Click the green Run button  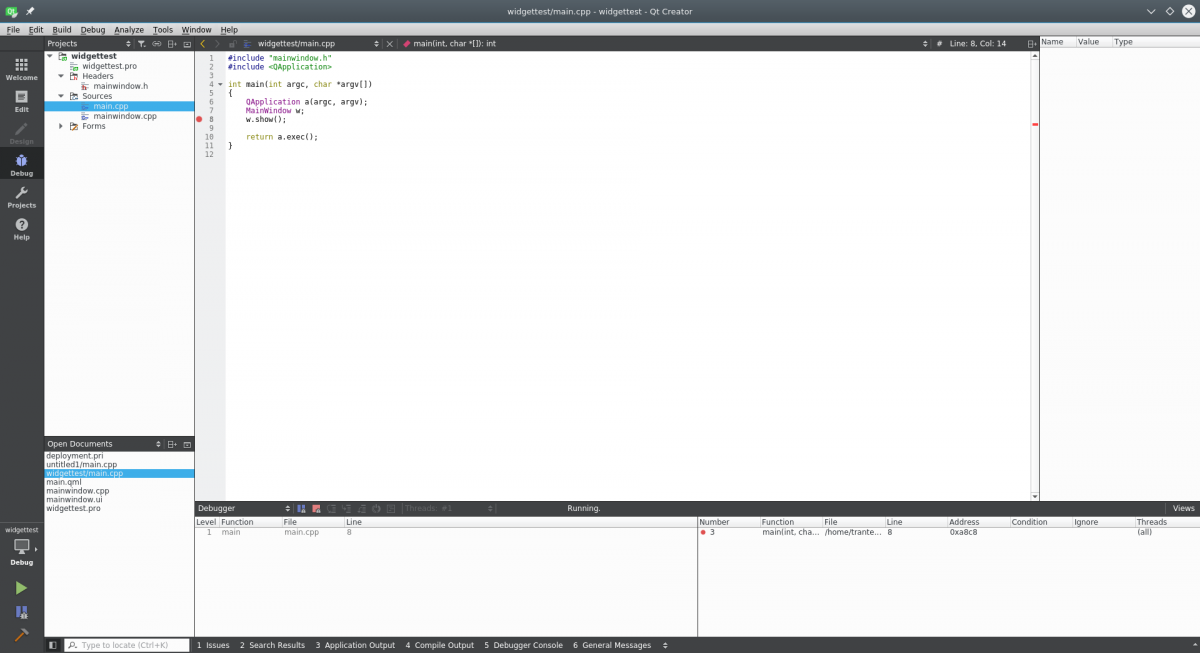21,588
